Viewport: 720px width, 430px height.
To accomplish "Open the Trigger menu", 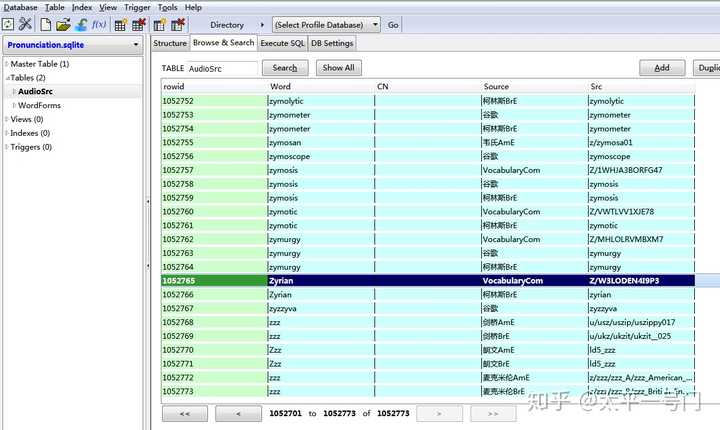I will [x=137, y=7].
